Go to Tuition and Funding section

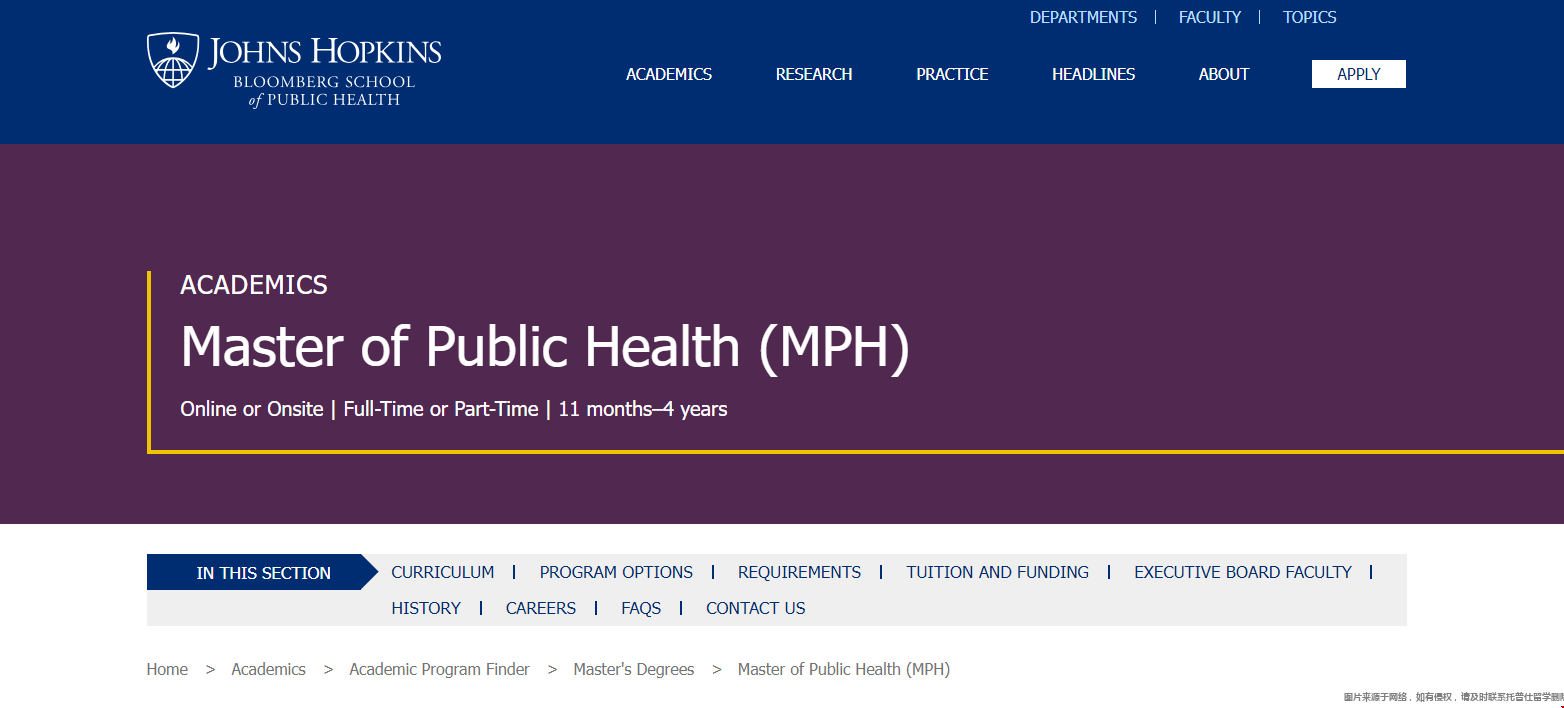click(997, 572)
